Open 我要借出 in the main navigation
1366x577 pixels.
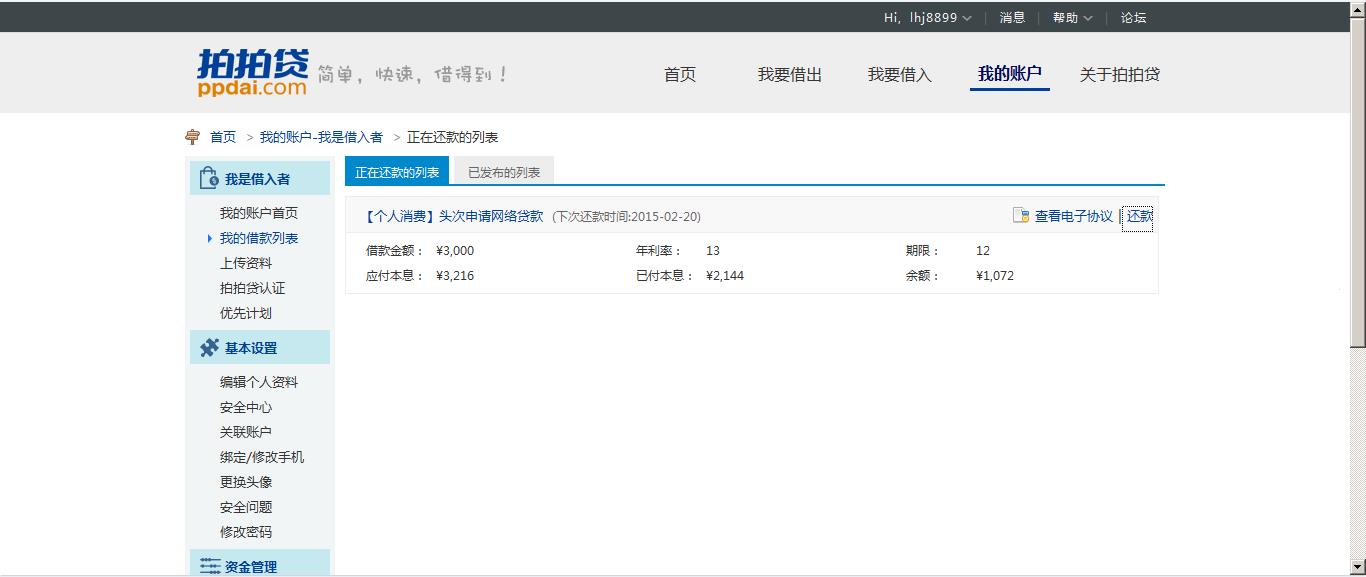pos(789,75)
